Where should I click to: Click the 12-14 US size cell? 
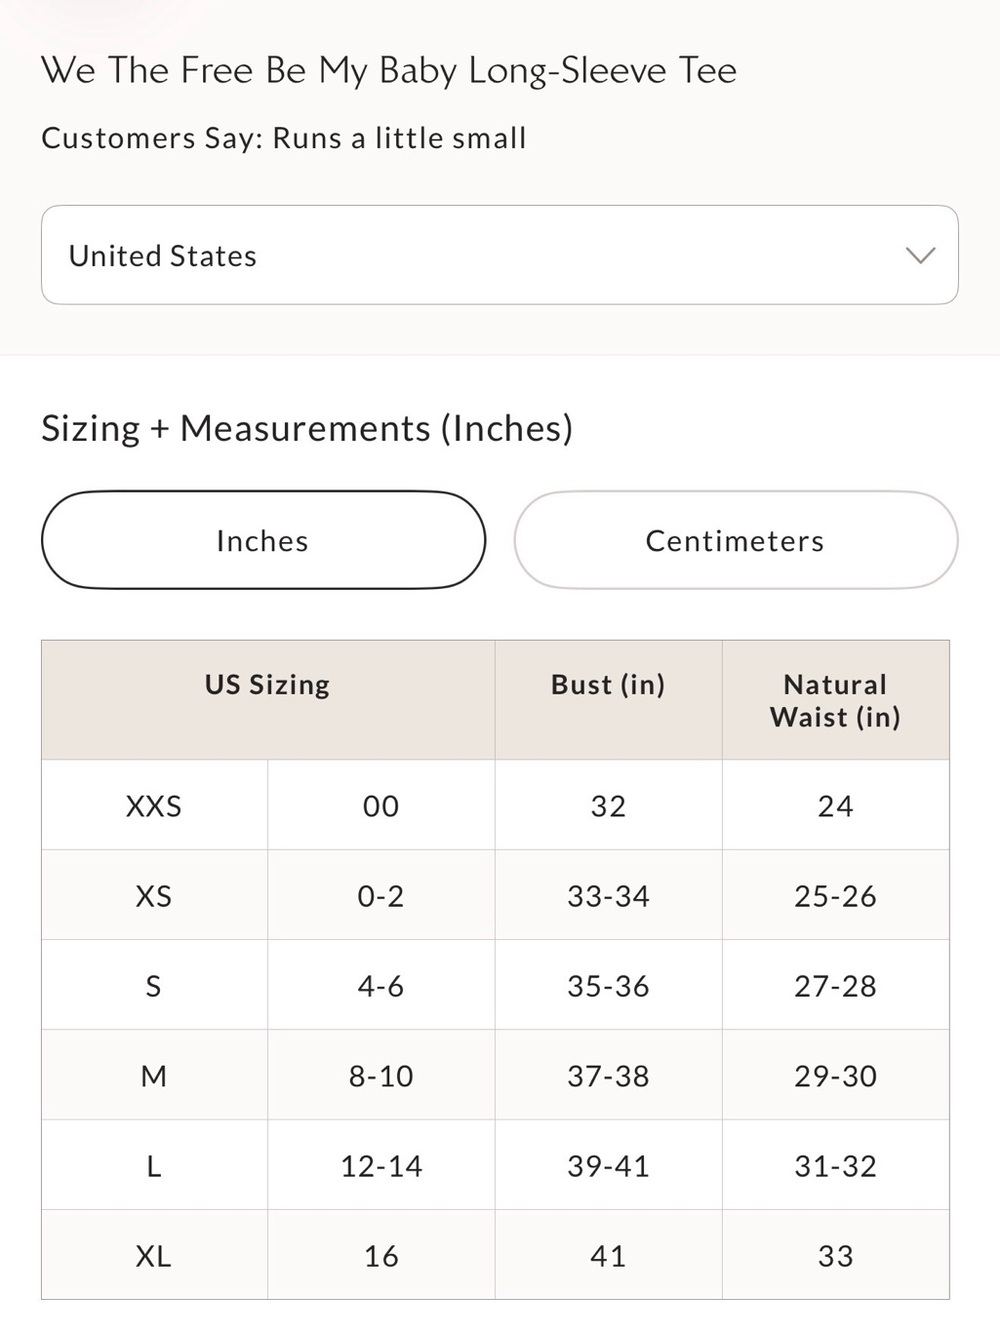(381, 1165)
